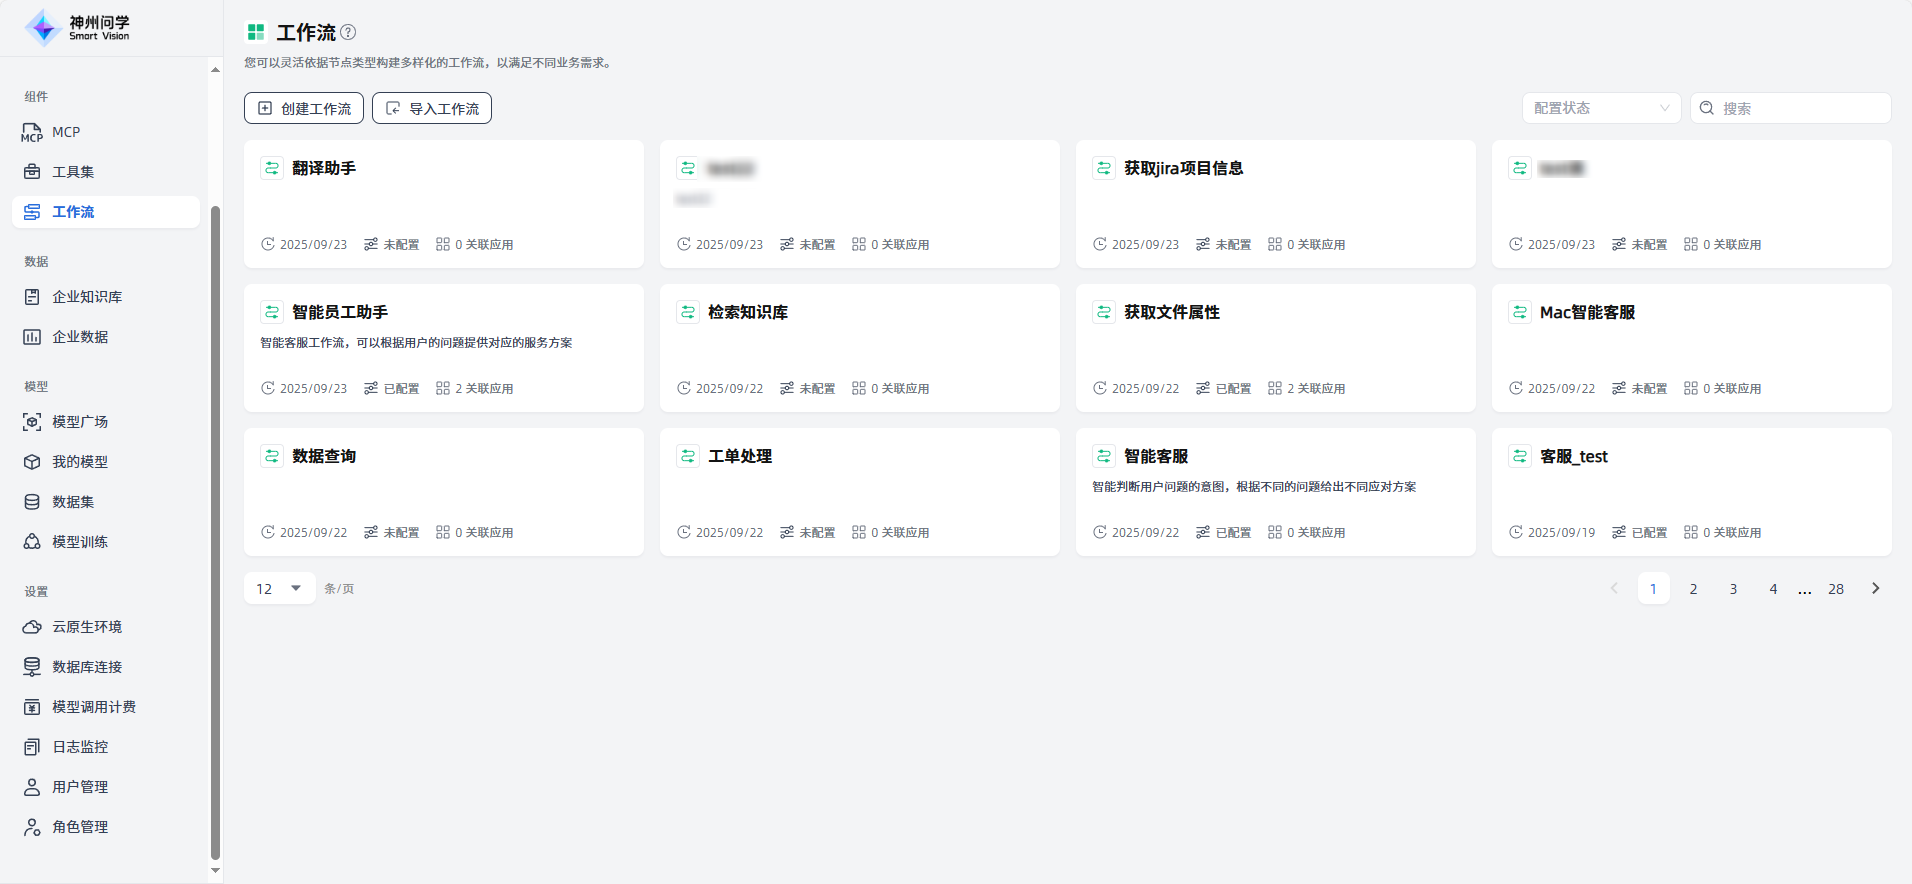This screenshot has height=884, width=1912.
Task: Click the 模型广场 sidebar icon
Action: (32, 422)
